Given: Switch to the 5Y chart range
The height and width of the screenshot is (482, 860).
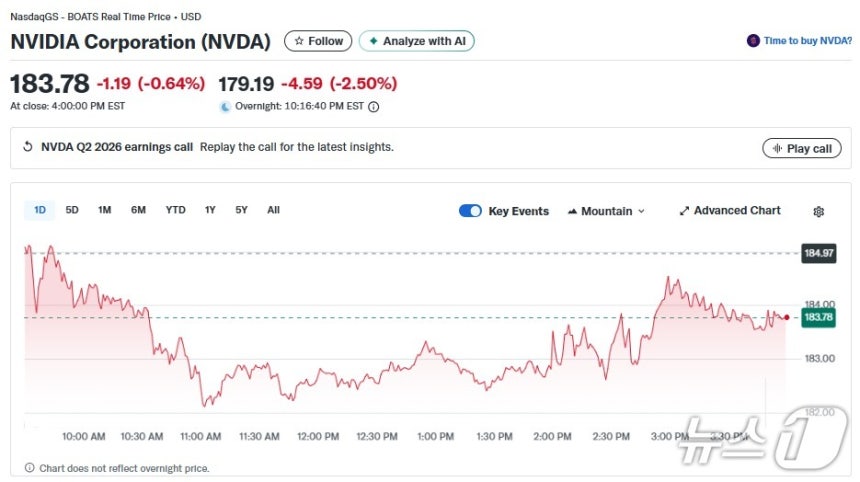Looking at the screenshot, I should tap(241, 210).
